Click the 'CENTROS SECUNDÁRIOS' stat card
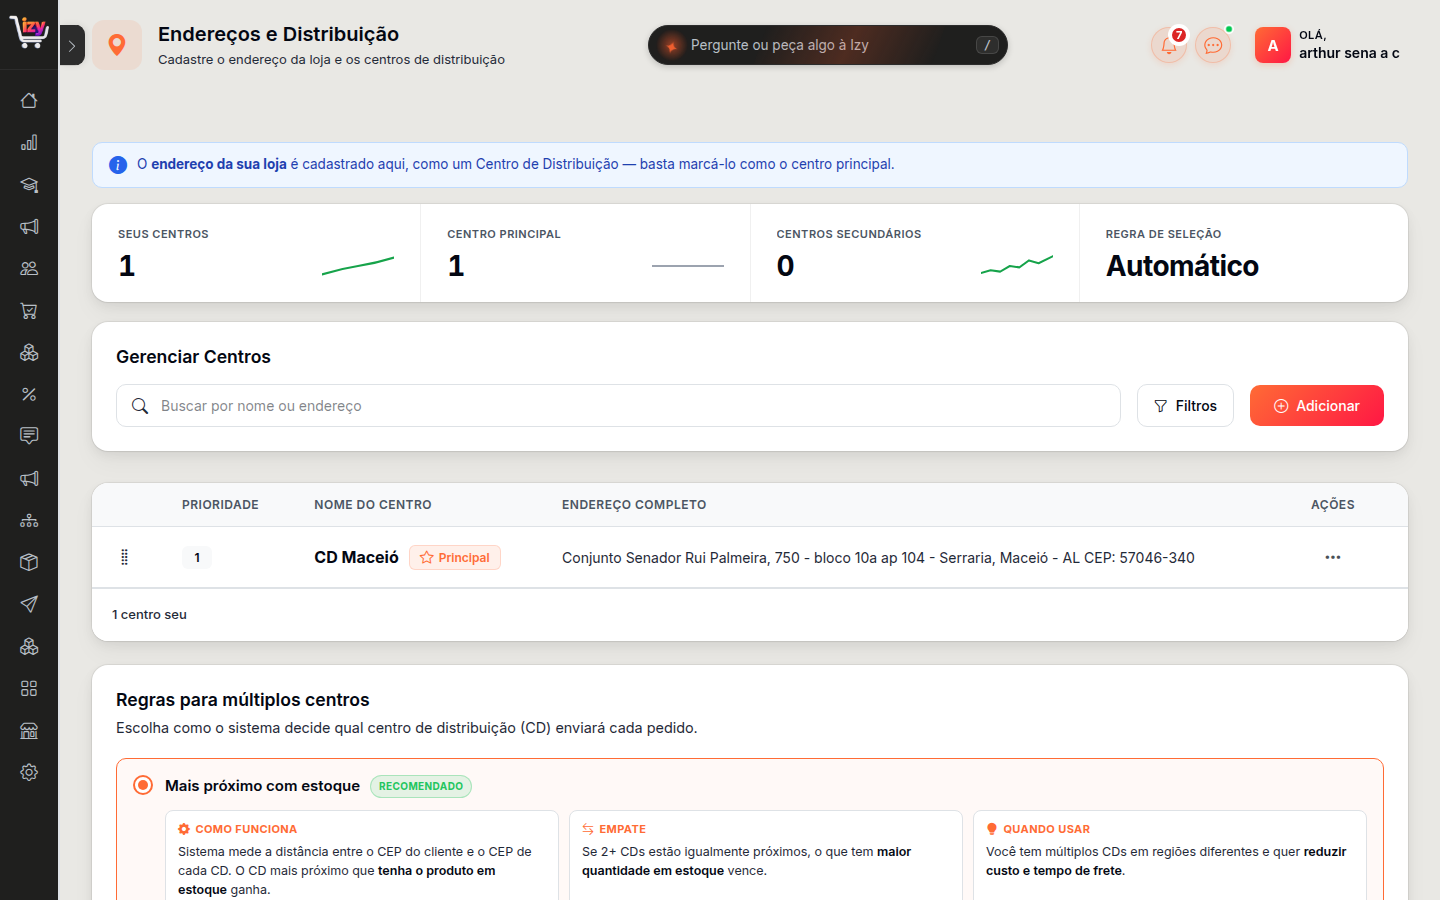1440x900 pixels. click(914, 253)
